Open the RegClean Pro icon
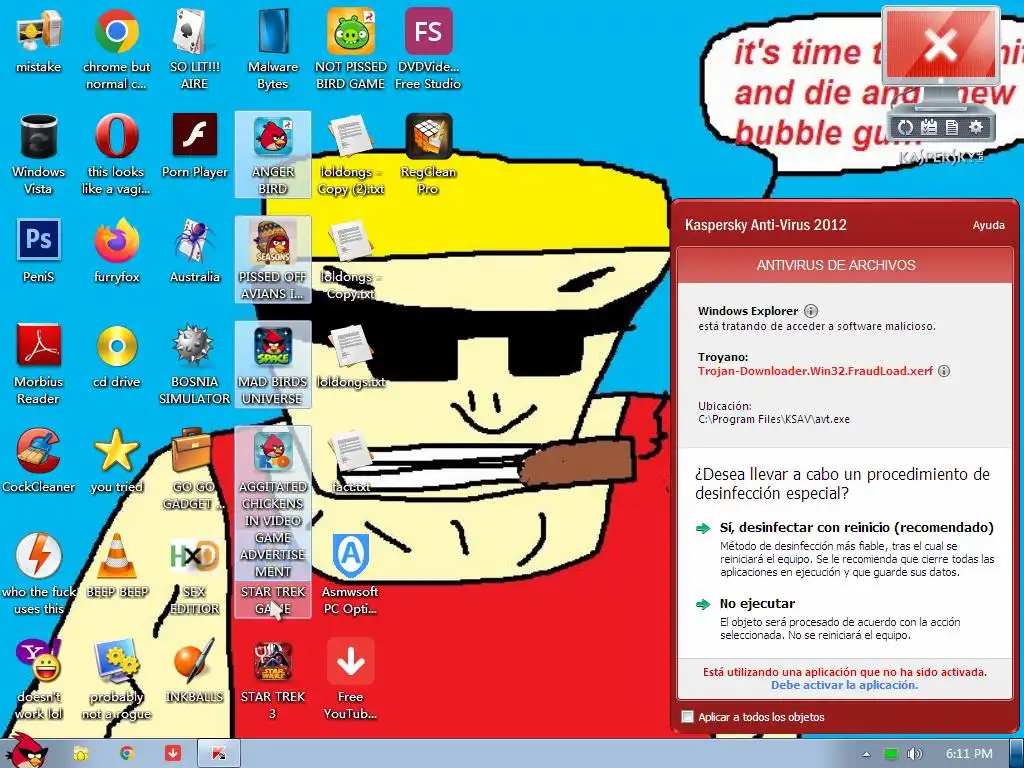The image size is (1024, 768). point(428,155)
